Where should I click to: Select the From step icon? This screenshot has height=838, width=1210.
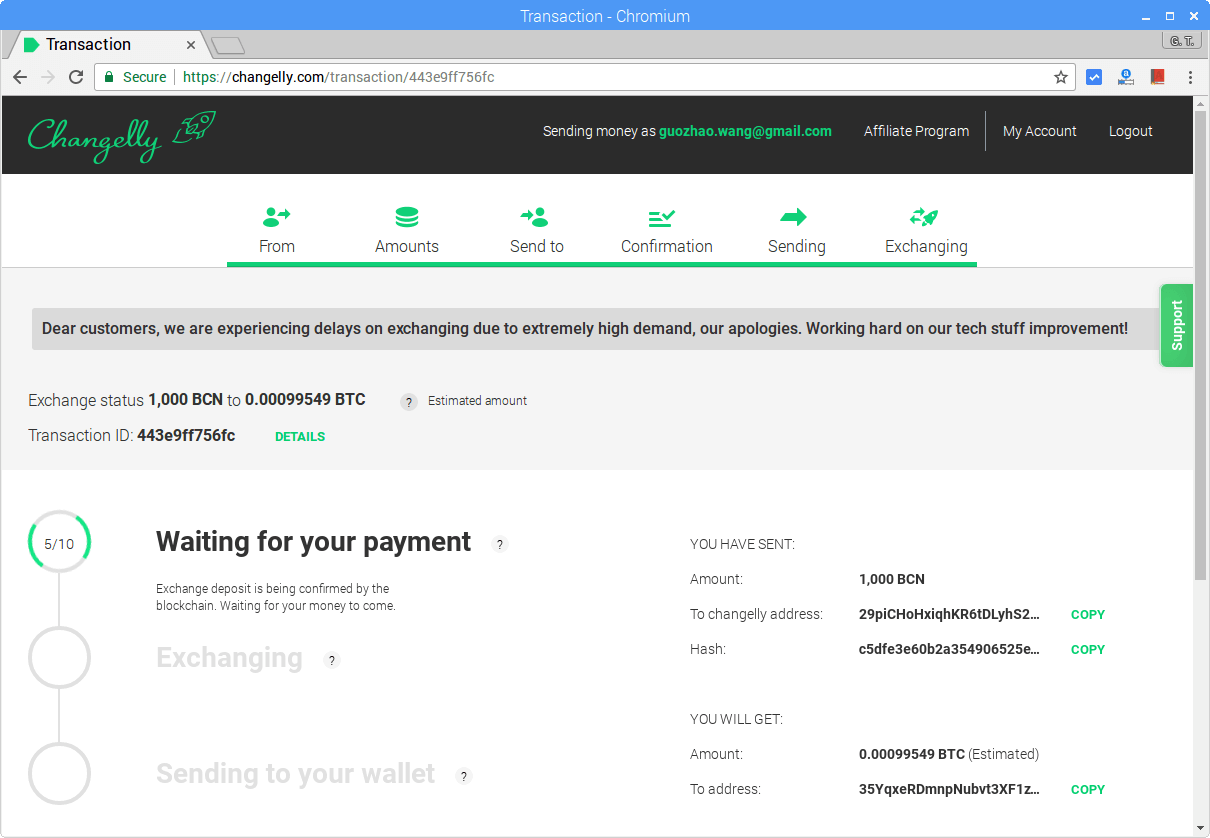pos(277,215)
